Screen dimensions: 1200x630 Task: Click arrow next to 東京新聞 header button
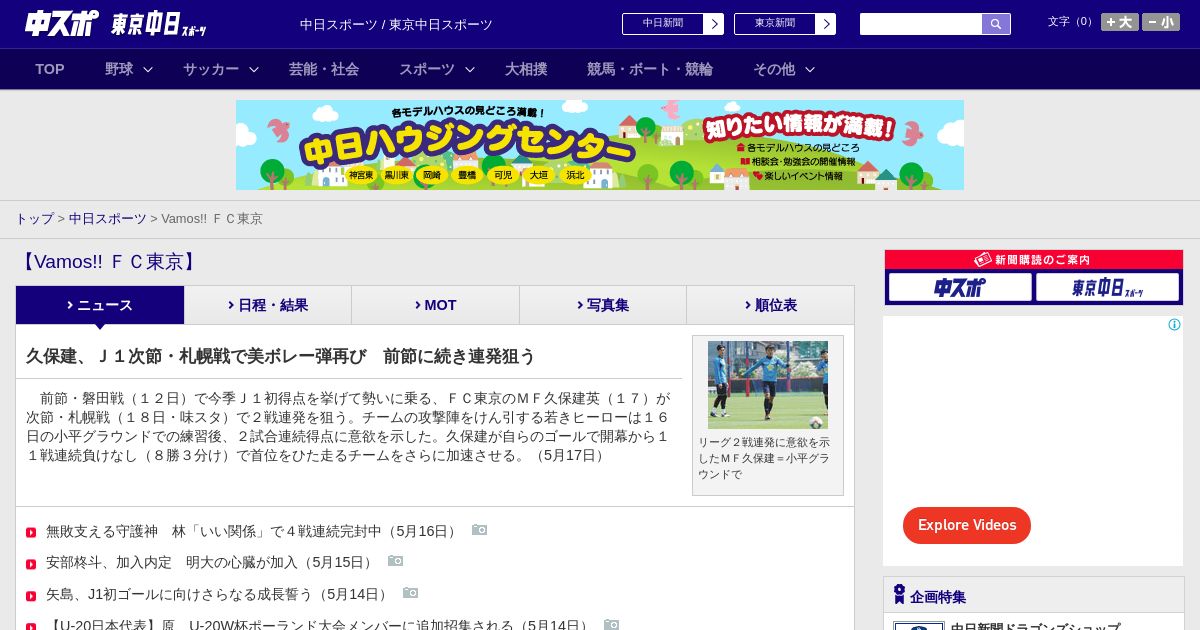[825, 24]
